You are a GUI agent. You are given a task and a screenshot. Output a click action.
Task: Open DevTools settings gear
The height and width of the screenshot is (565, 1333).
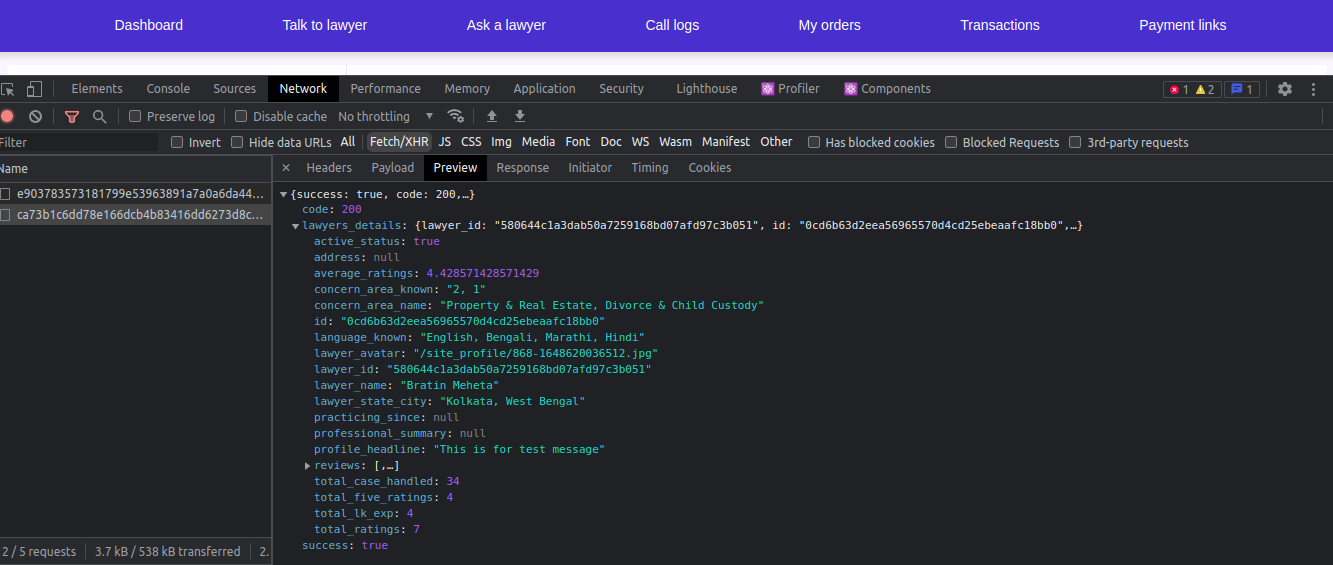[x=1285, y=89]
